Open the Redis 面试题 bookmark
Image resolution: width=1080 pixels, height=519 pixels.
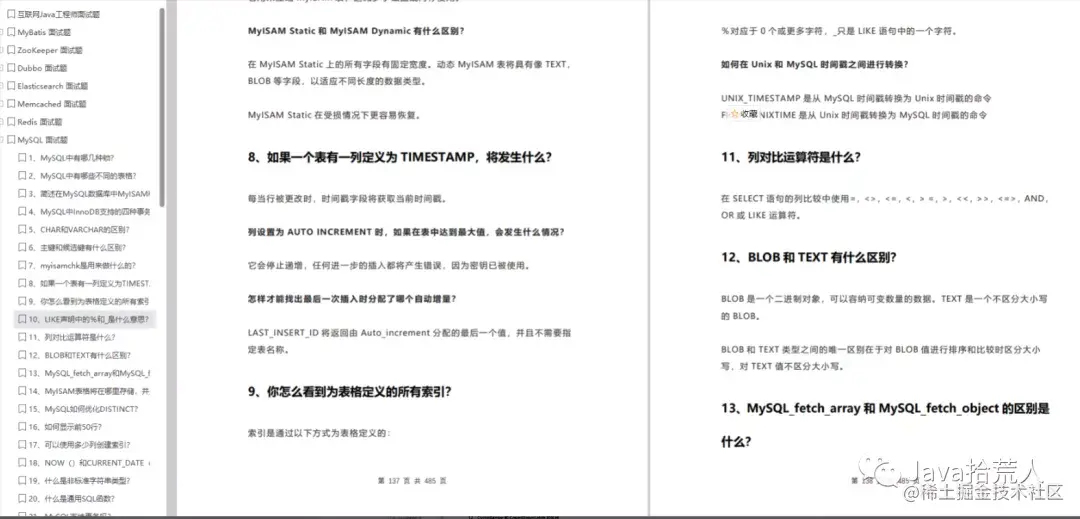click(40, 122)
